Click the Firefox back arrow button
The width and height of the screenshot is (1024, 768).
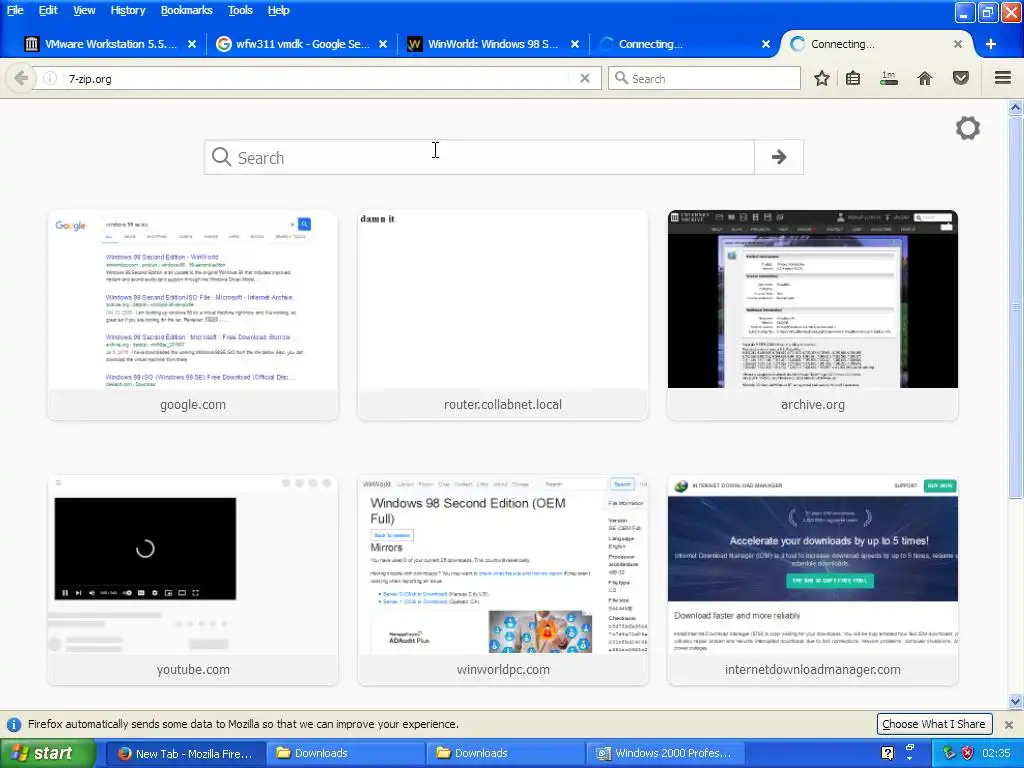click(21, 78)
